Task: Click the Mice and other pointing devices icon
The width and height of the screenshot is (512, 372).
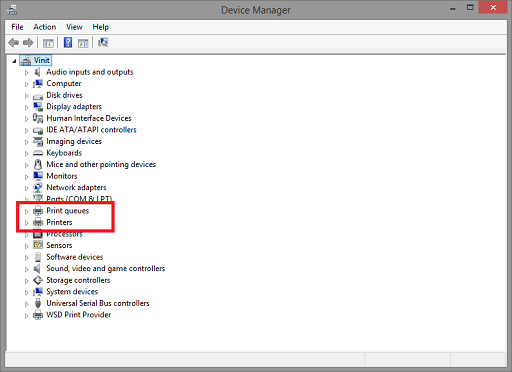Action: pyautogui.click(x=38, y=164)
